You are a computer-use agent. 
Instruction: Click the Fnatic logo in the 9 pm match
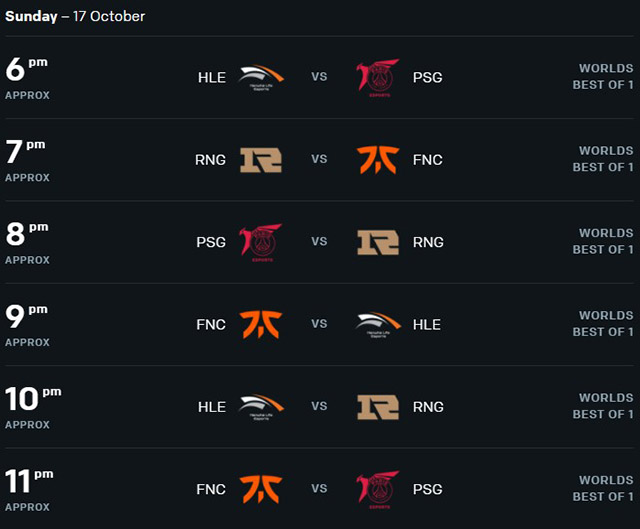tap(260, 325)
